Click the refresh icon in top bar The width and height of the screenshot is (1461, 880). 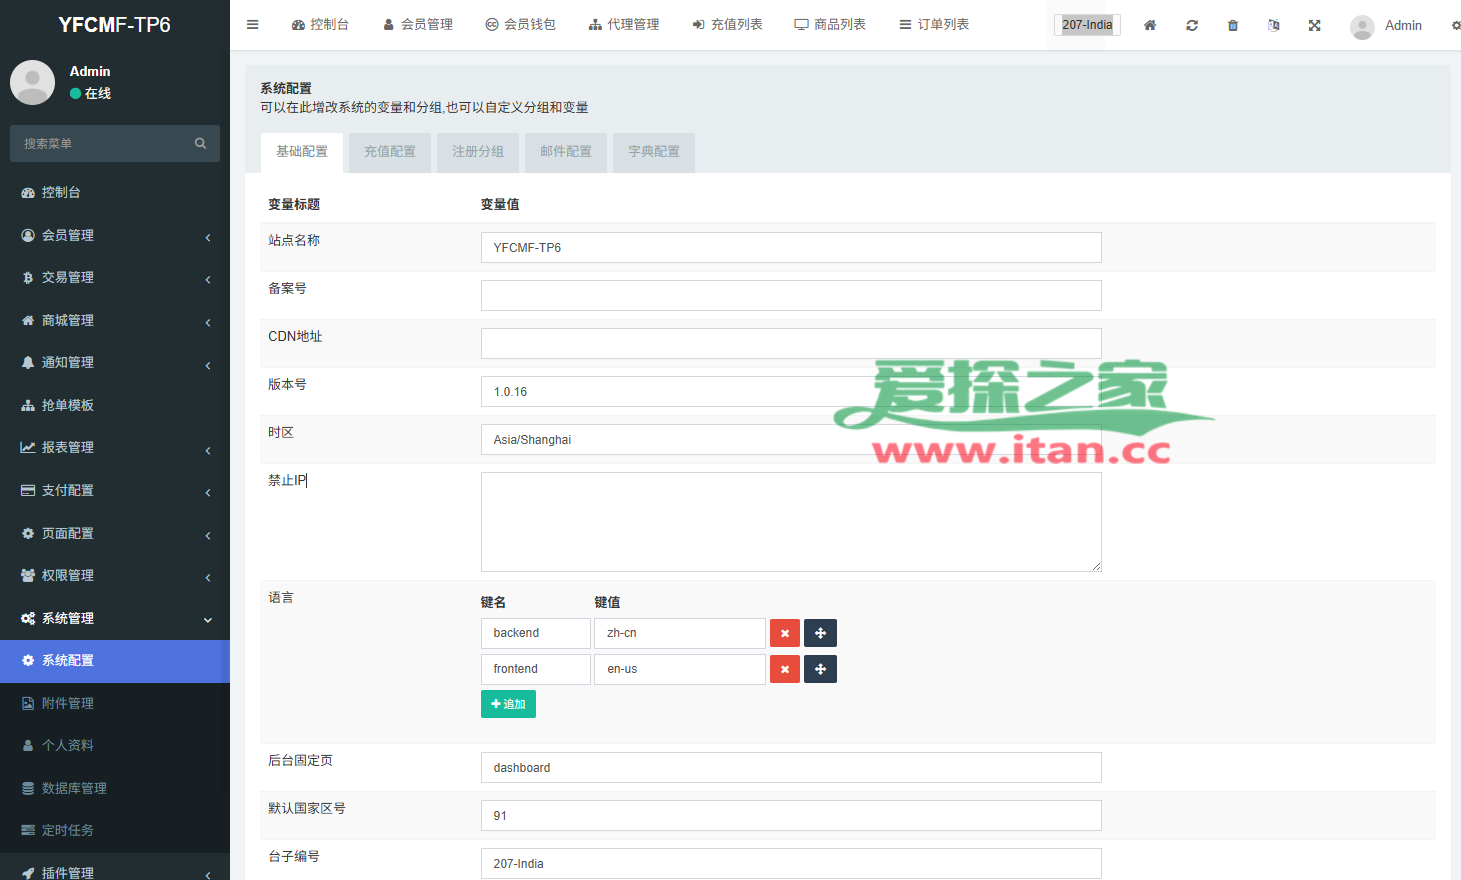point(1192,25)
